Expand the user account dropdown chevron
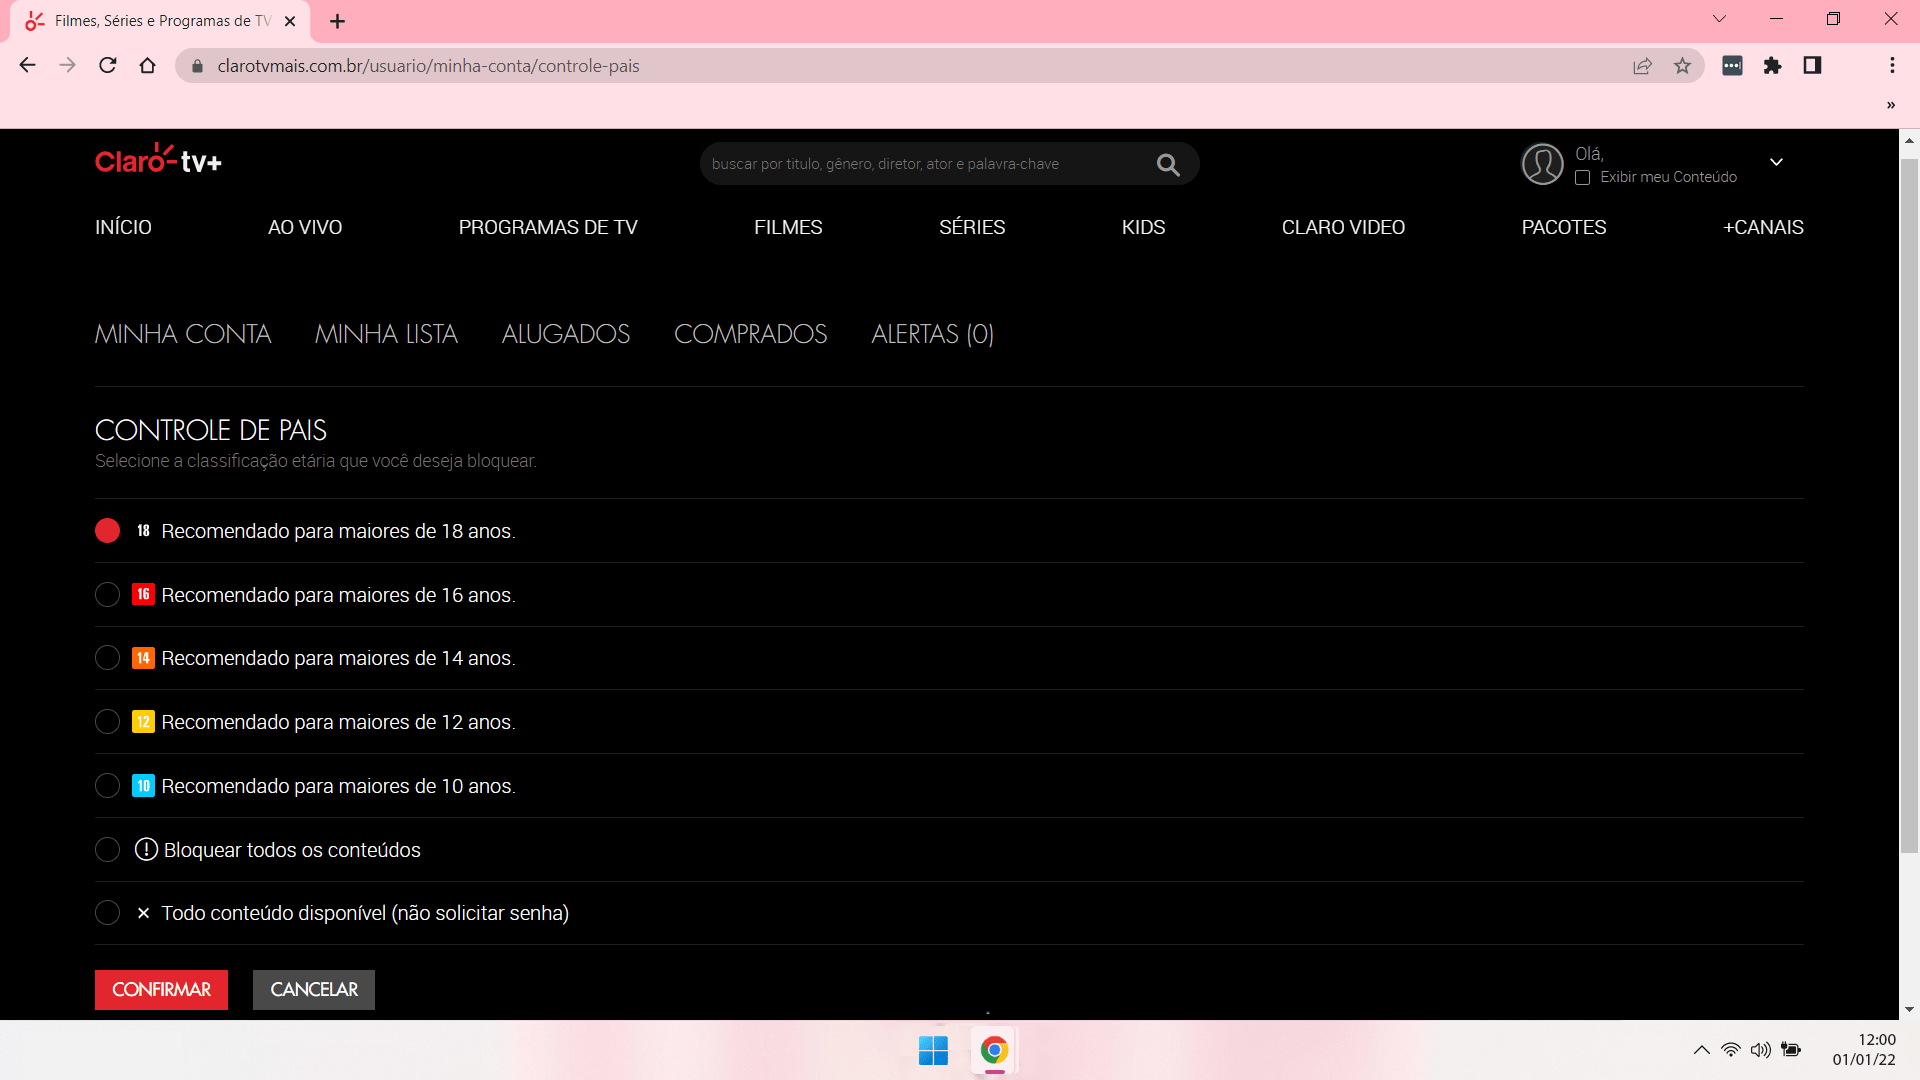This screenshot has height=1080, width=1920. (x=1776, y=162)
